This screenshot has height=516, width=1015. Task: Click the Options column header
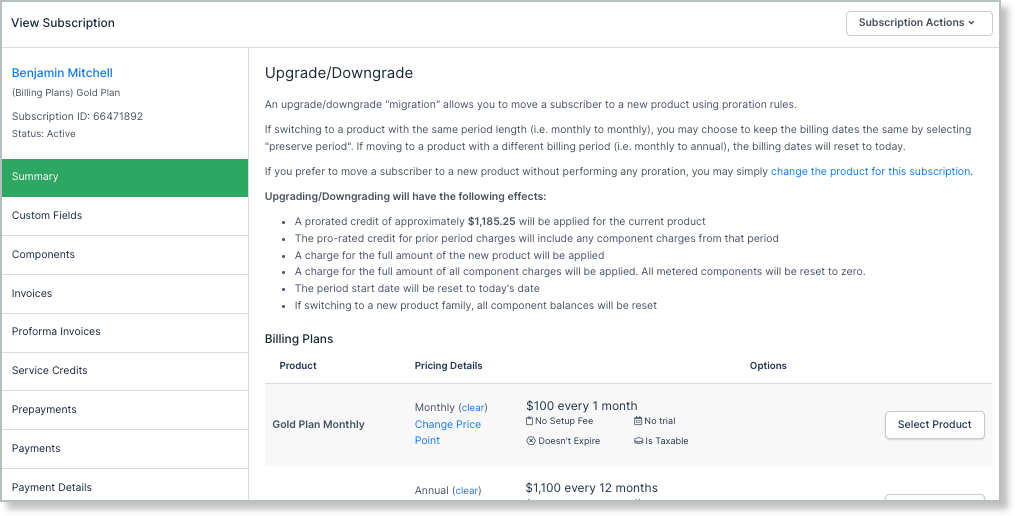pos(768,366)
